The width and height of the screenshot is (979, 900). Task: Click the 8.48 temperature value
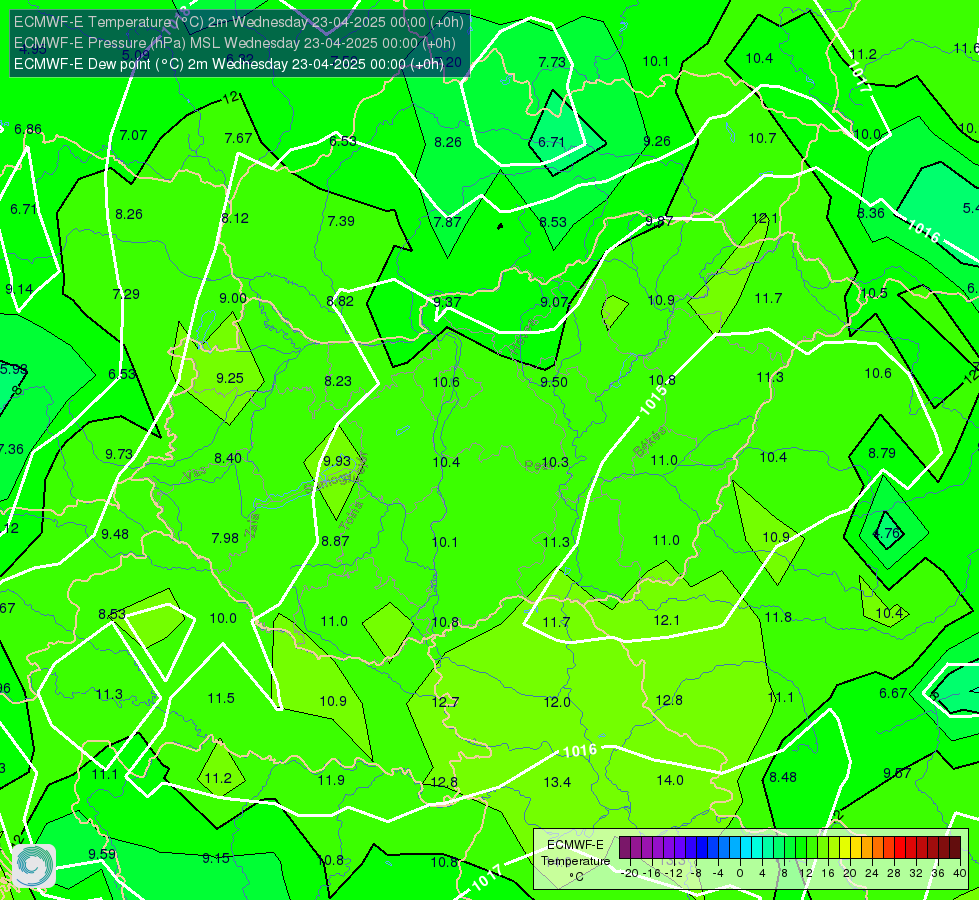point(783,777)
